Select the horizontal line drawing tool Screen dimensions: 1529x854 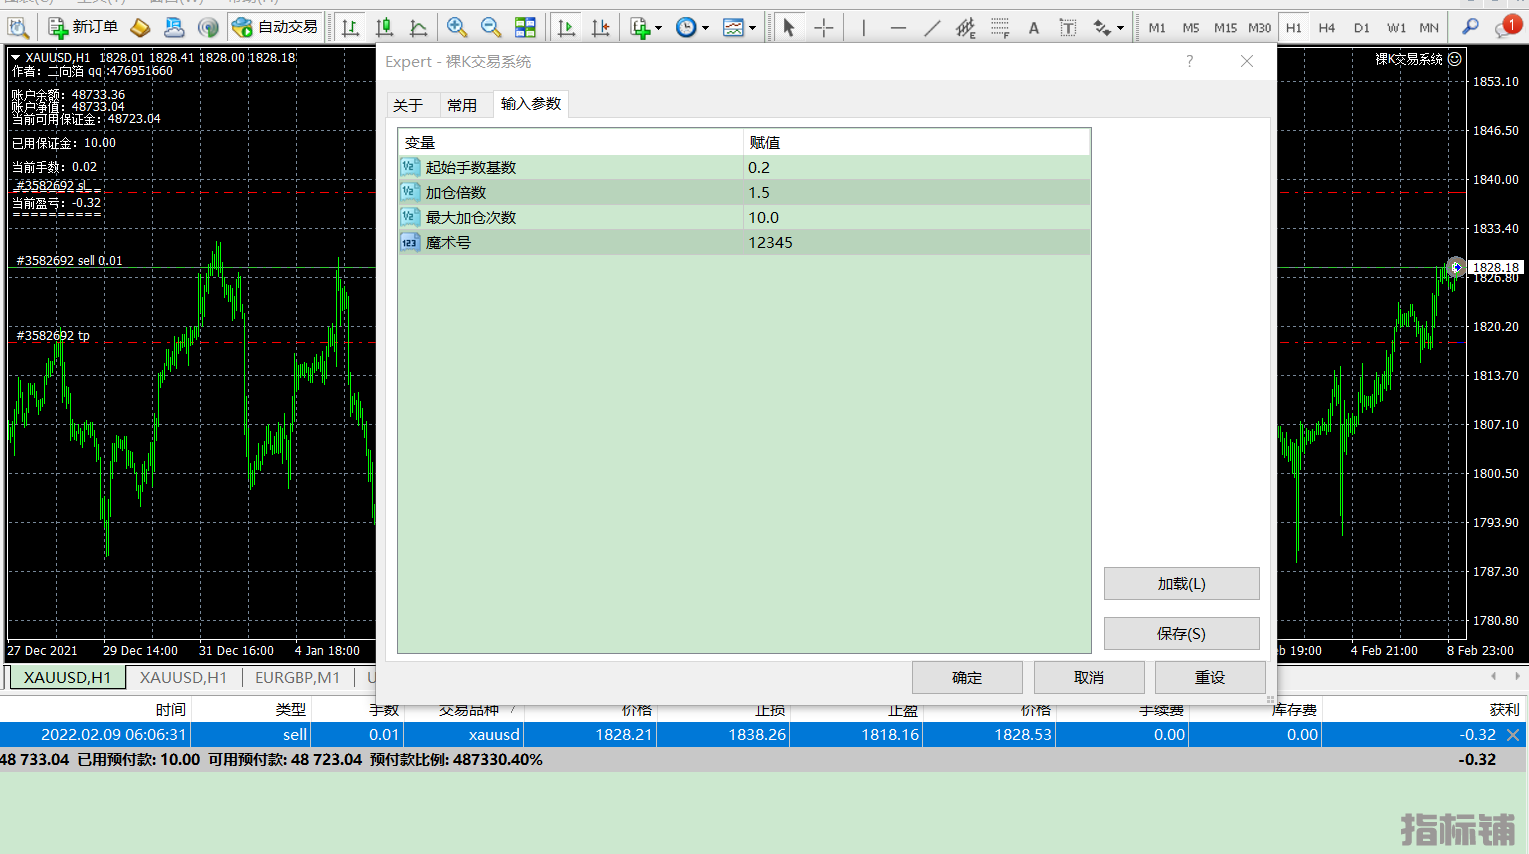click(x=898, y=28)
